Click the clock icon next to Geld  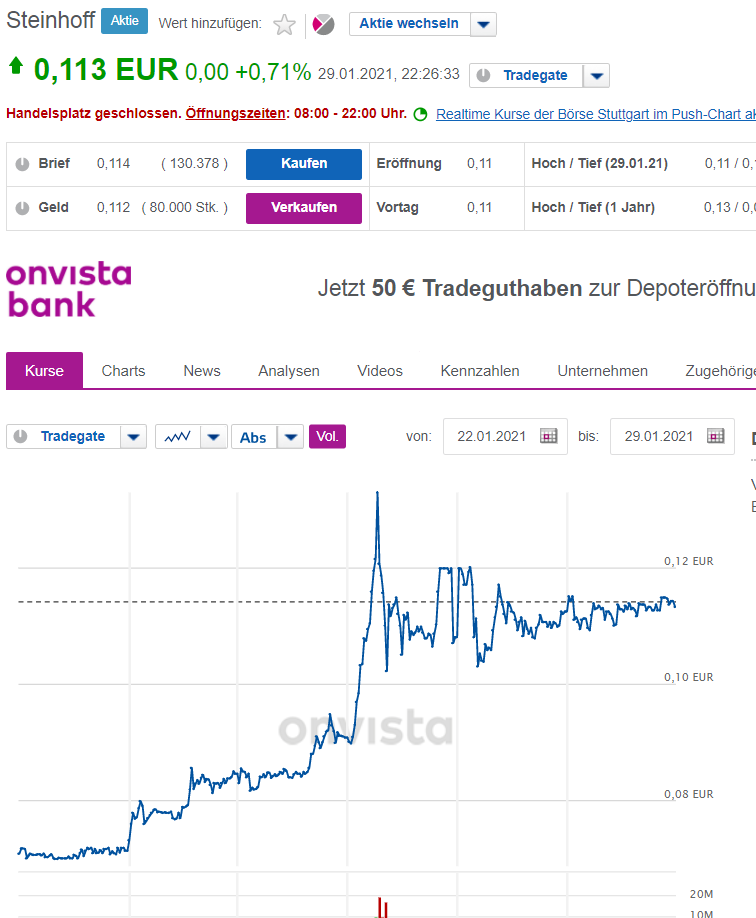click(x=22, y=208)
